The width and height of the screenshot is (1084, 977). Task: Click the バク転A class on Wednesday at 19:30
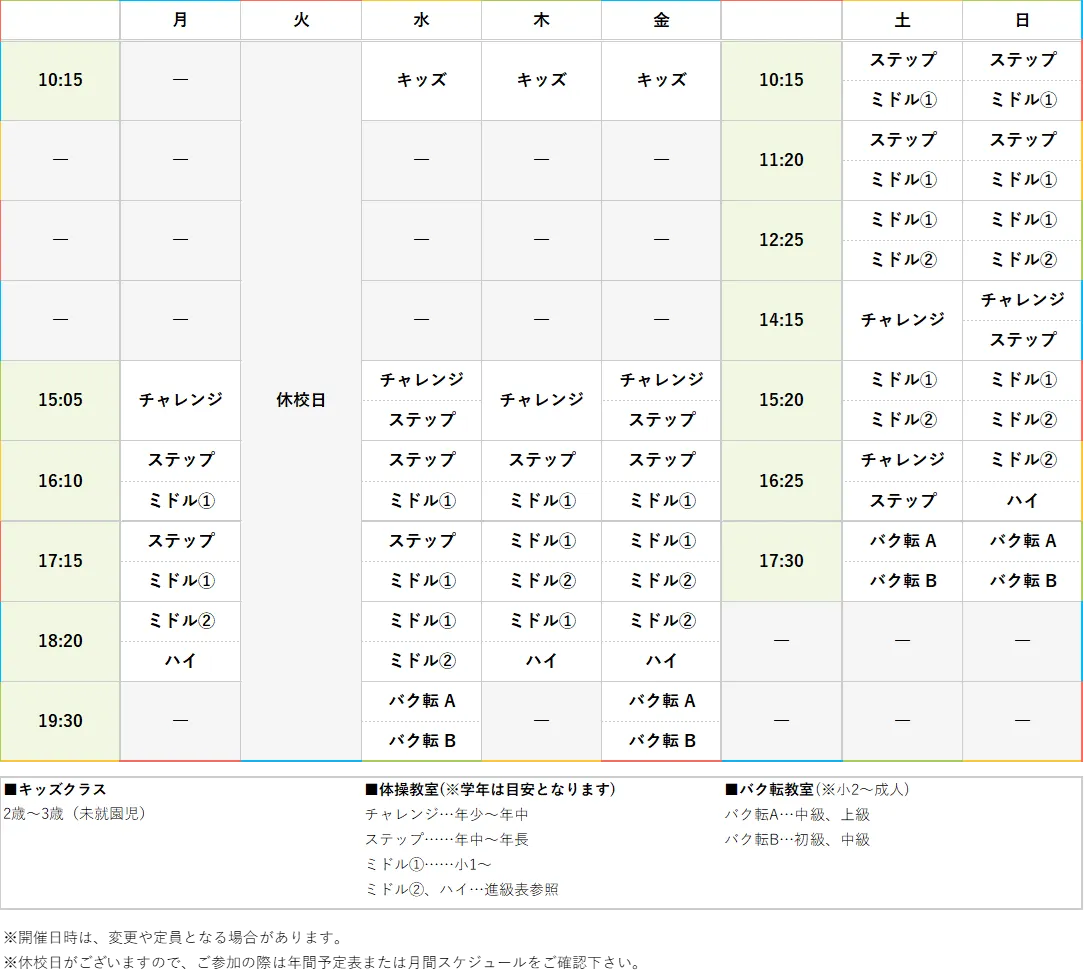point(420,701)
